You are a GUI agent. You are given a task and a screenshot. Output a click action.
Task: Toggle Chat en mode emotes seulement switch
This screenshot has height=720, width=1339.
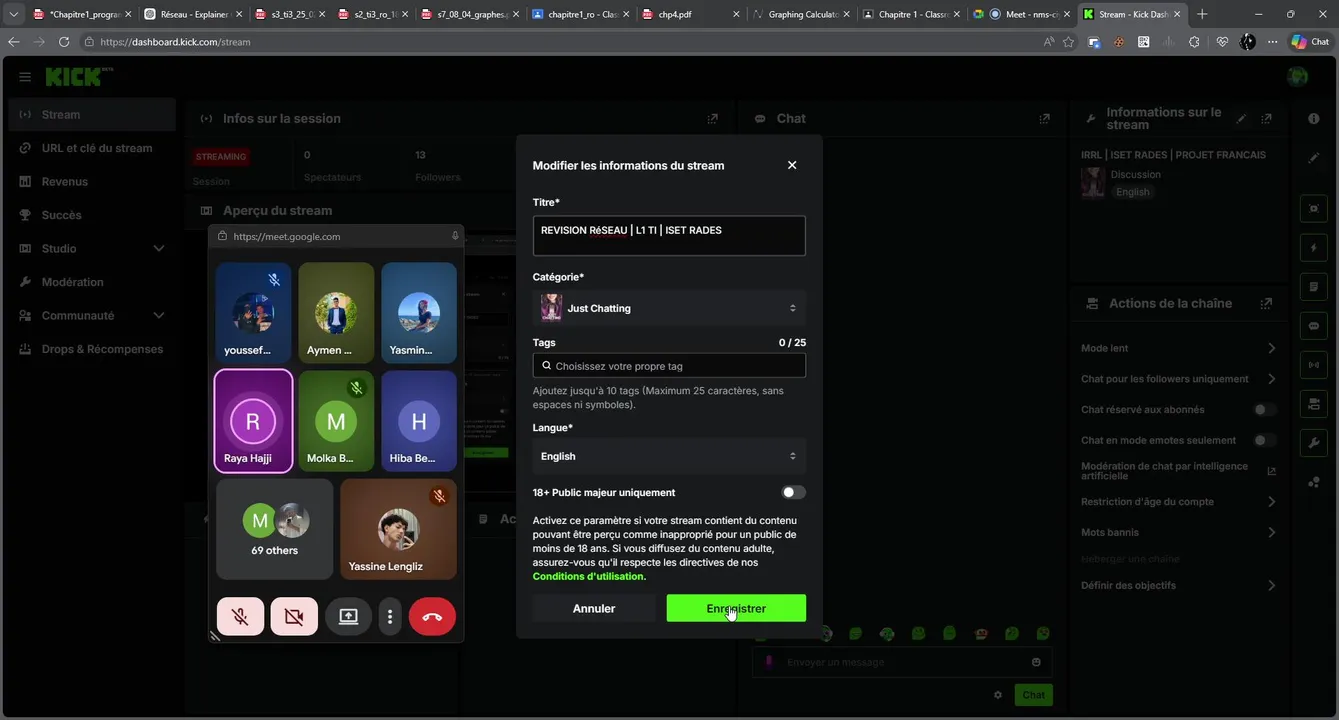pos(1265,440)
